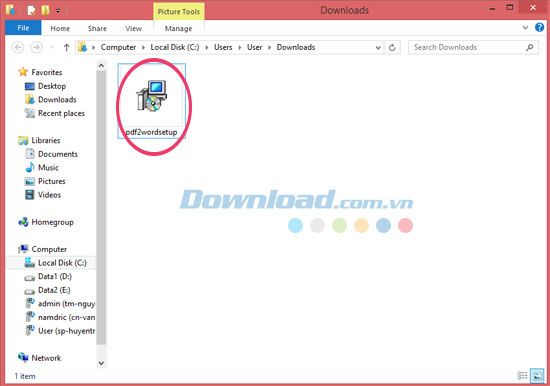Click the Favorites star icon
This screenshot has height=386, width=550.
click(23, 72)
